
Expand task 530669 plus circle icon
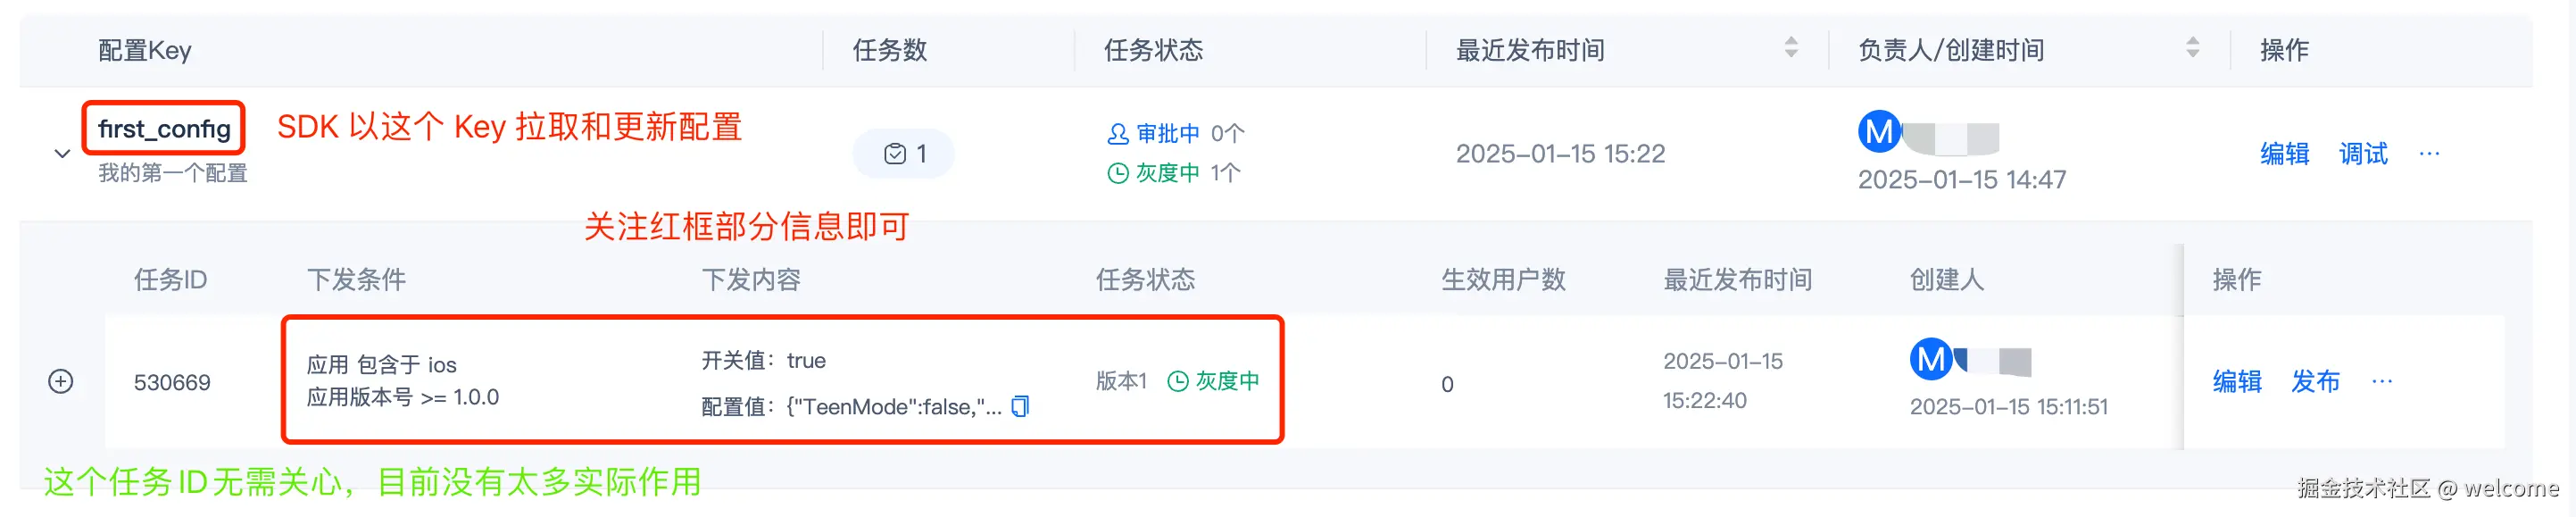point(61,381)
